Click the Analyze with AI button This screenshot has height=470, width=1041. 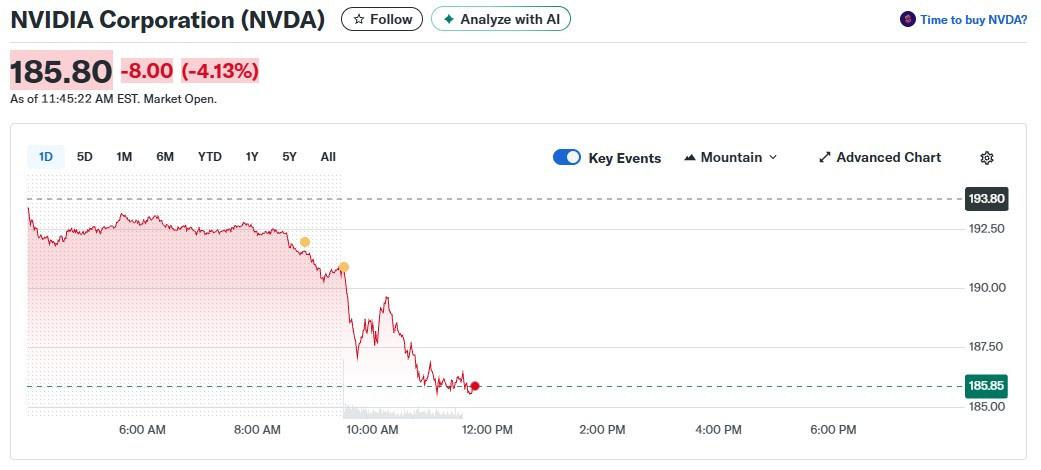(x=501, y=19)
